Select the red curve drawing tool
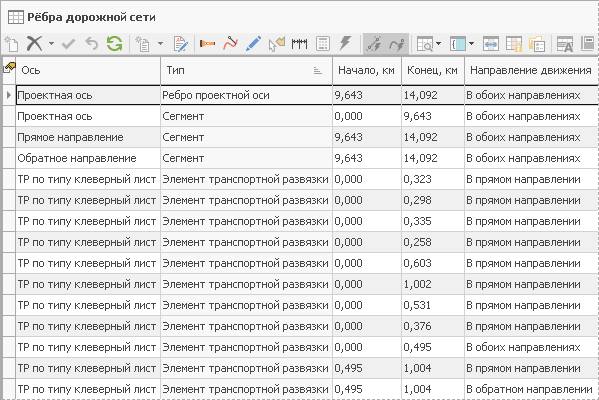The image size is (599, 400). (230, 44)
